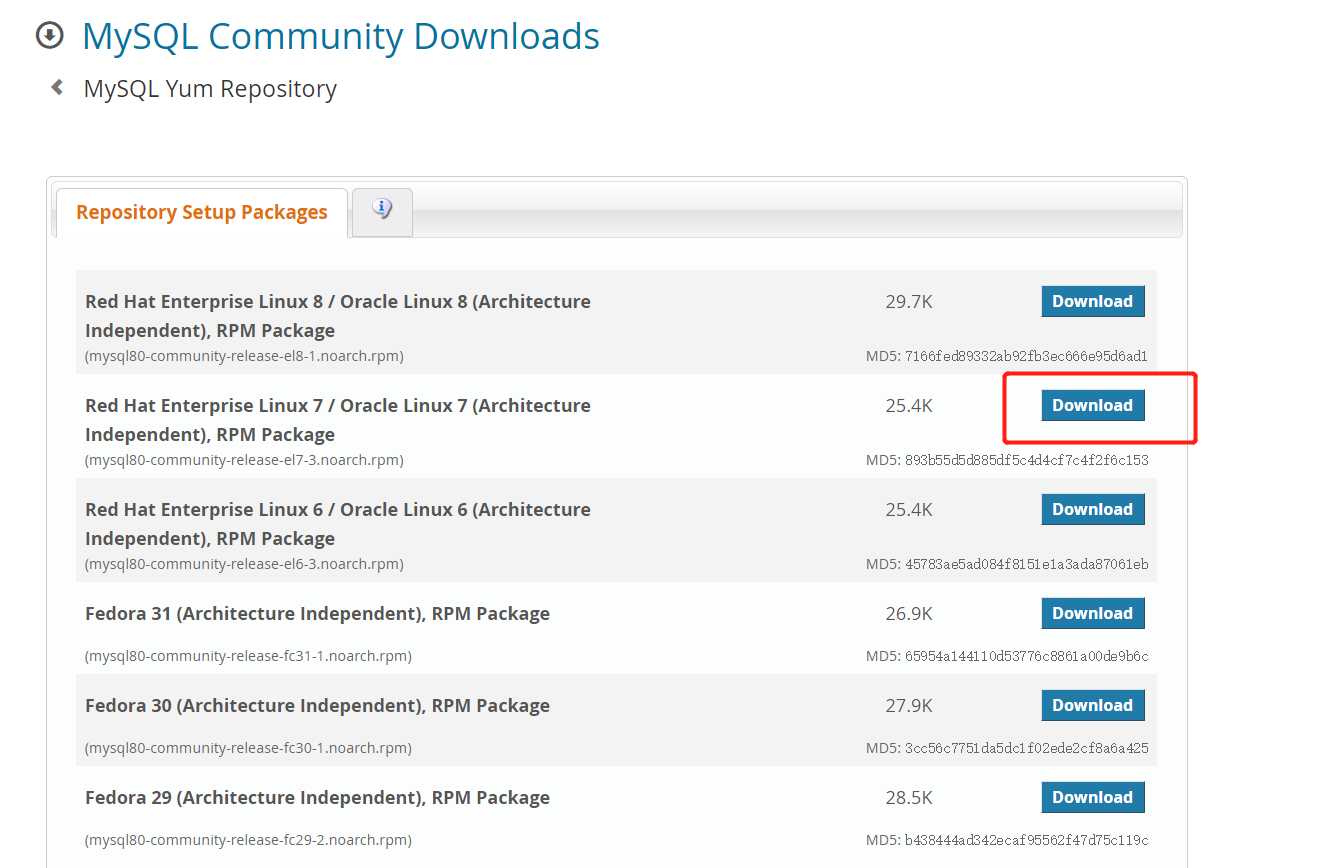Click filename mysql80-community-release-el7-3.noarch.rpm

point(245,460)
